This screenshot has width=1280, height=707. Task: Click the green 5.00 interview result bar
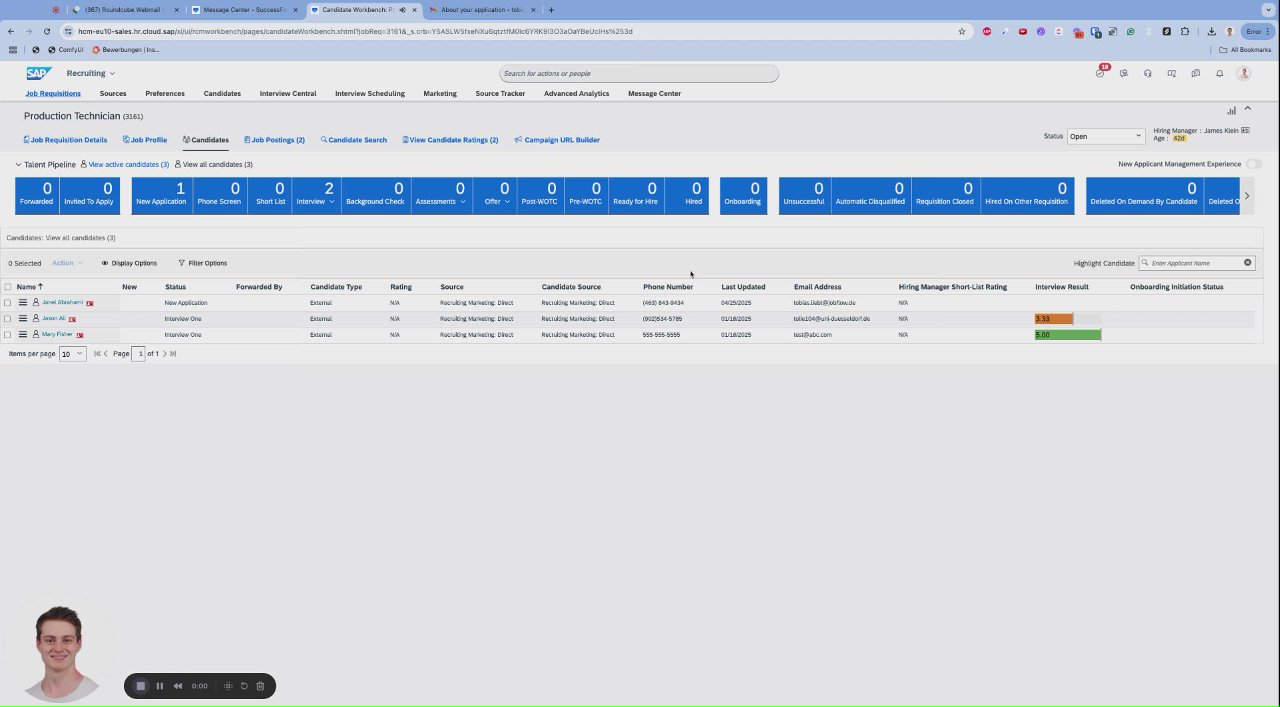point(1068,335)
